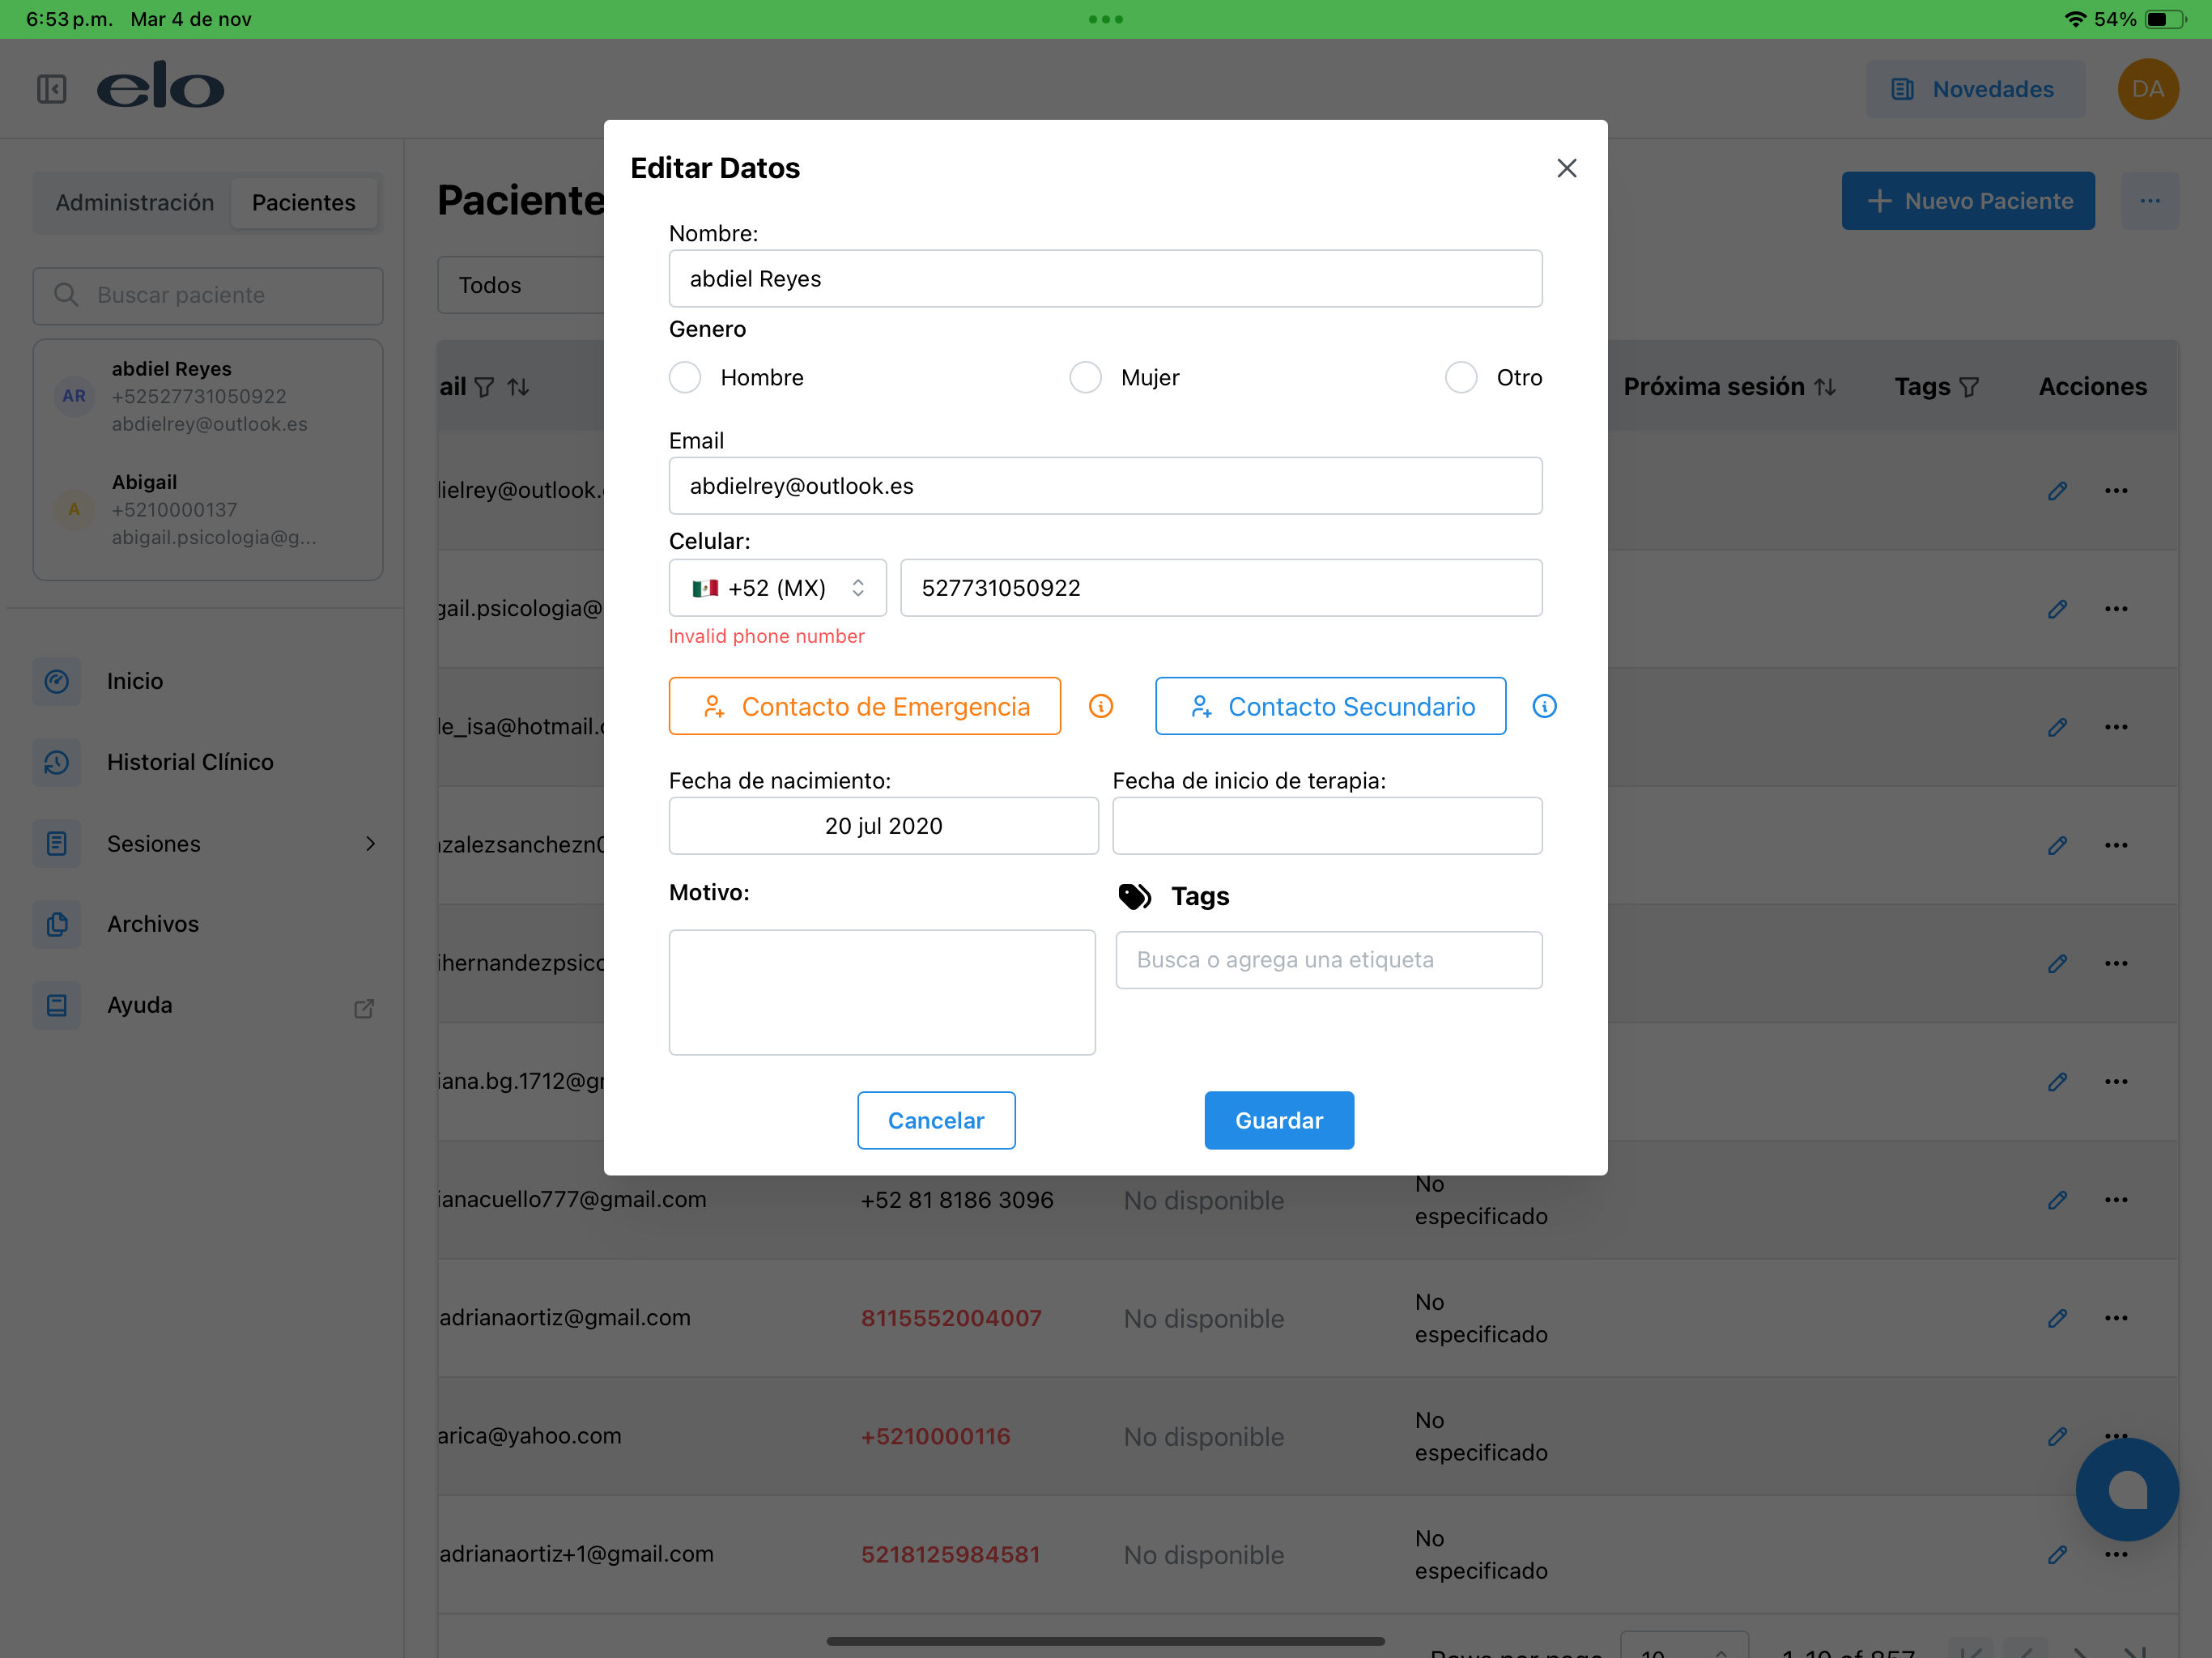Click the Próxima sesión sort arrows
Viewport: 2212px width, 1658px height.
coord(1825,387)
